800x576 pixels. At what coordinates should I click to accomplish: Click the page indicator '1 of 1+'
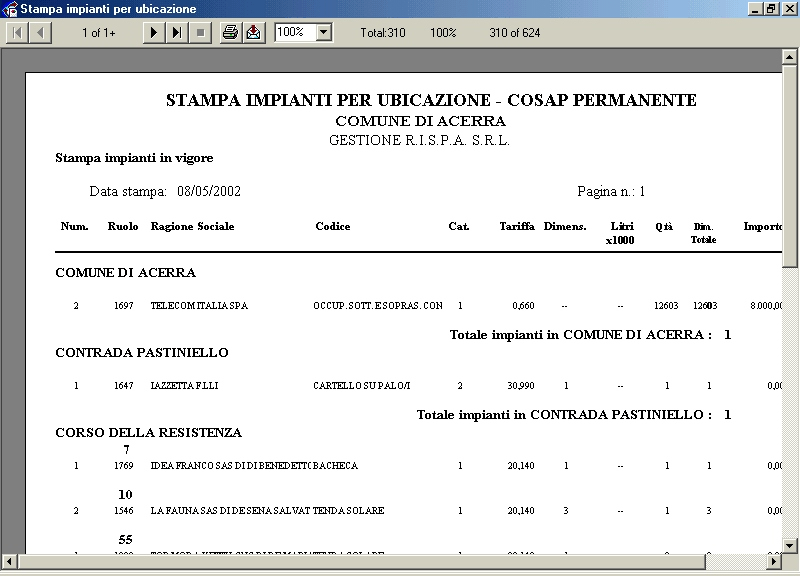pyautogui.click(x=99, y=33)
